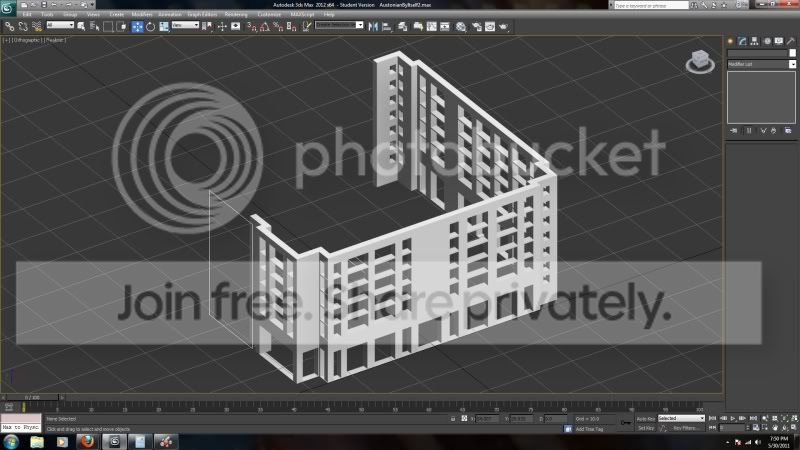The image size is (800, 450).
Task: Open Firefox from the Windows taskbar
Action: coord(88,442)
